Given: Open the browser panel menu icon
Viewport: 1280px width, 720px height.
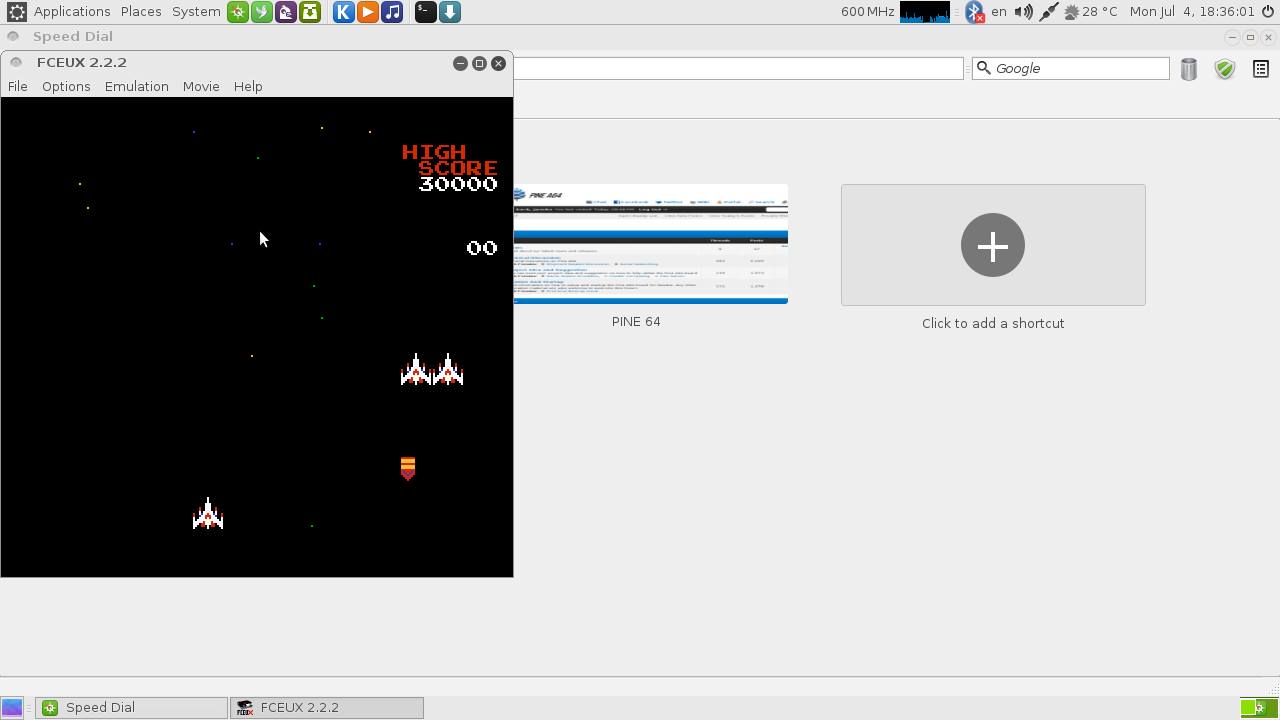Looking at the screenshot, I should click(1260, 69).
